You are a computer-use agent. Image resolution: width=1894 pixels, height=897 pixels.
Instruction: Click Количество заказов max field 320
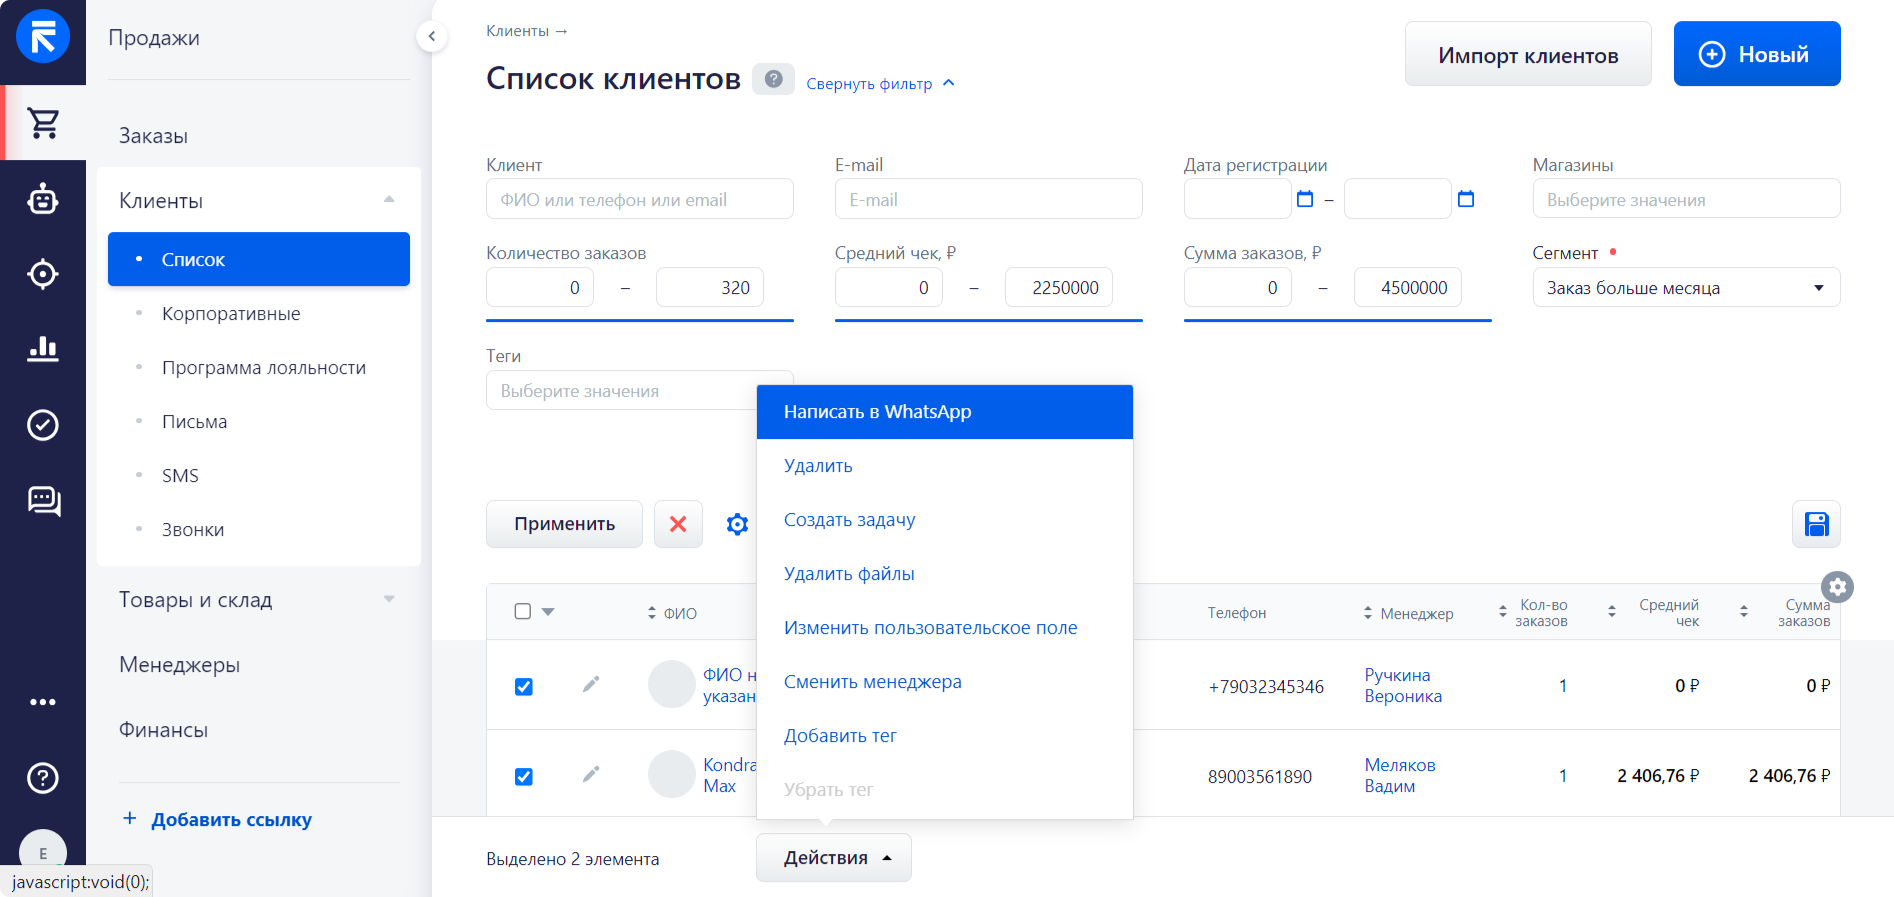tap(710, 288)
